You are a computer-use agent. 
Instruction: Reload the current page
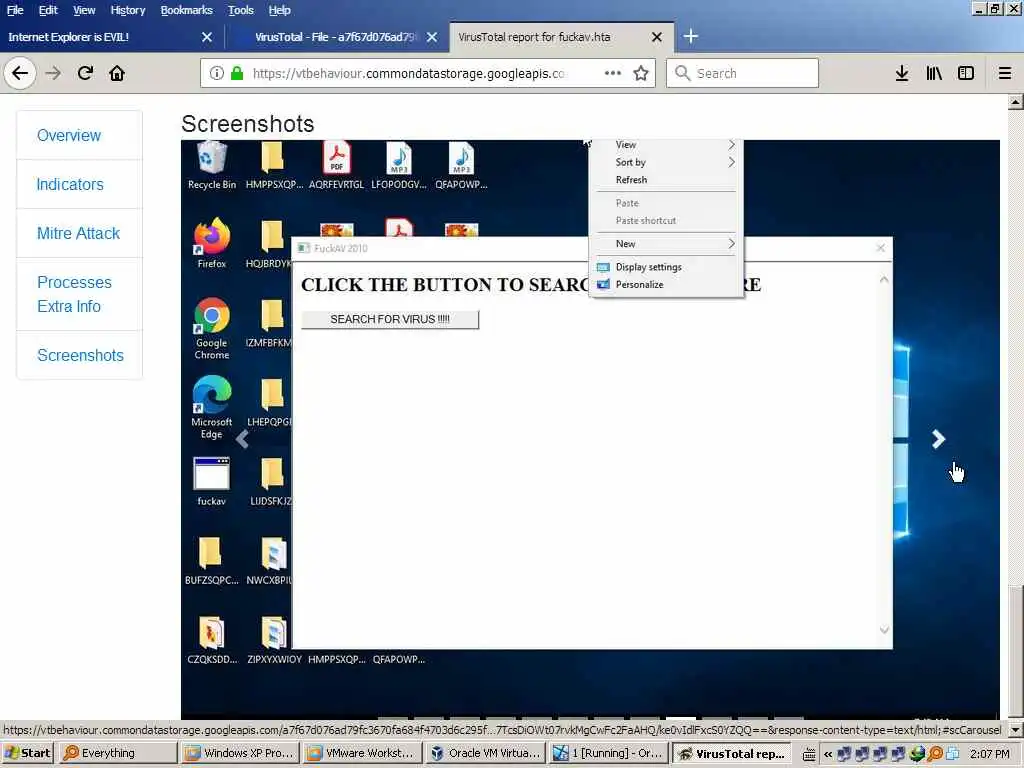coord(85,73)
